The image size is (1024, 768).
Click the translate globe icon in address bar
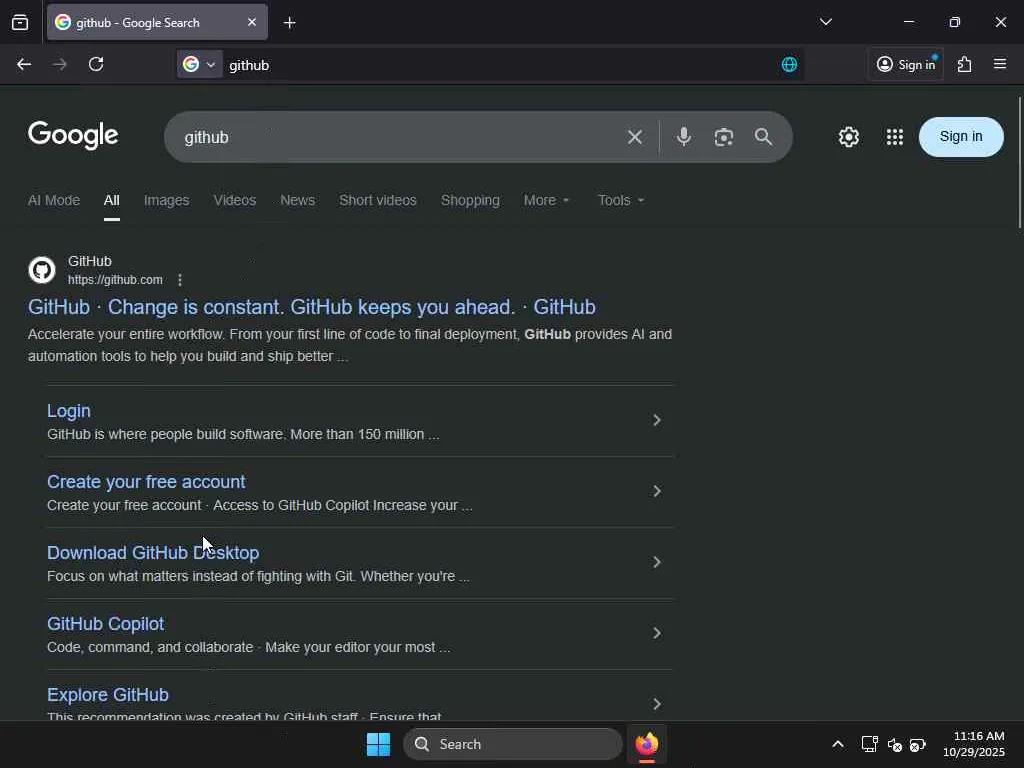point(789,64)
